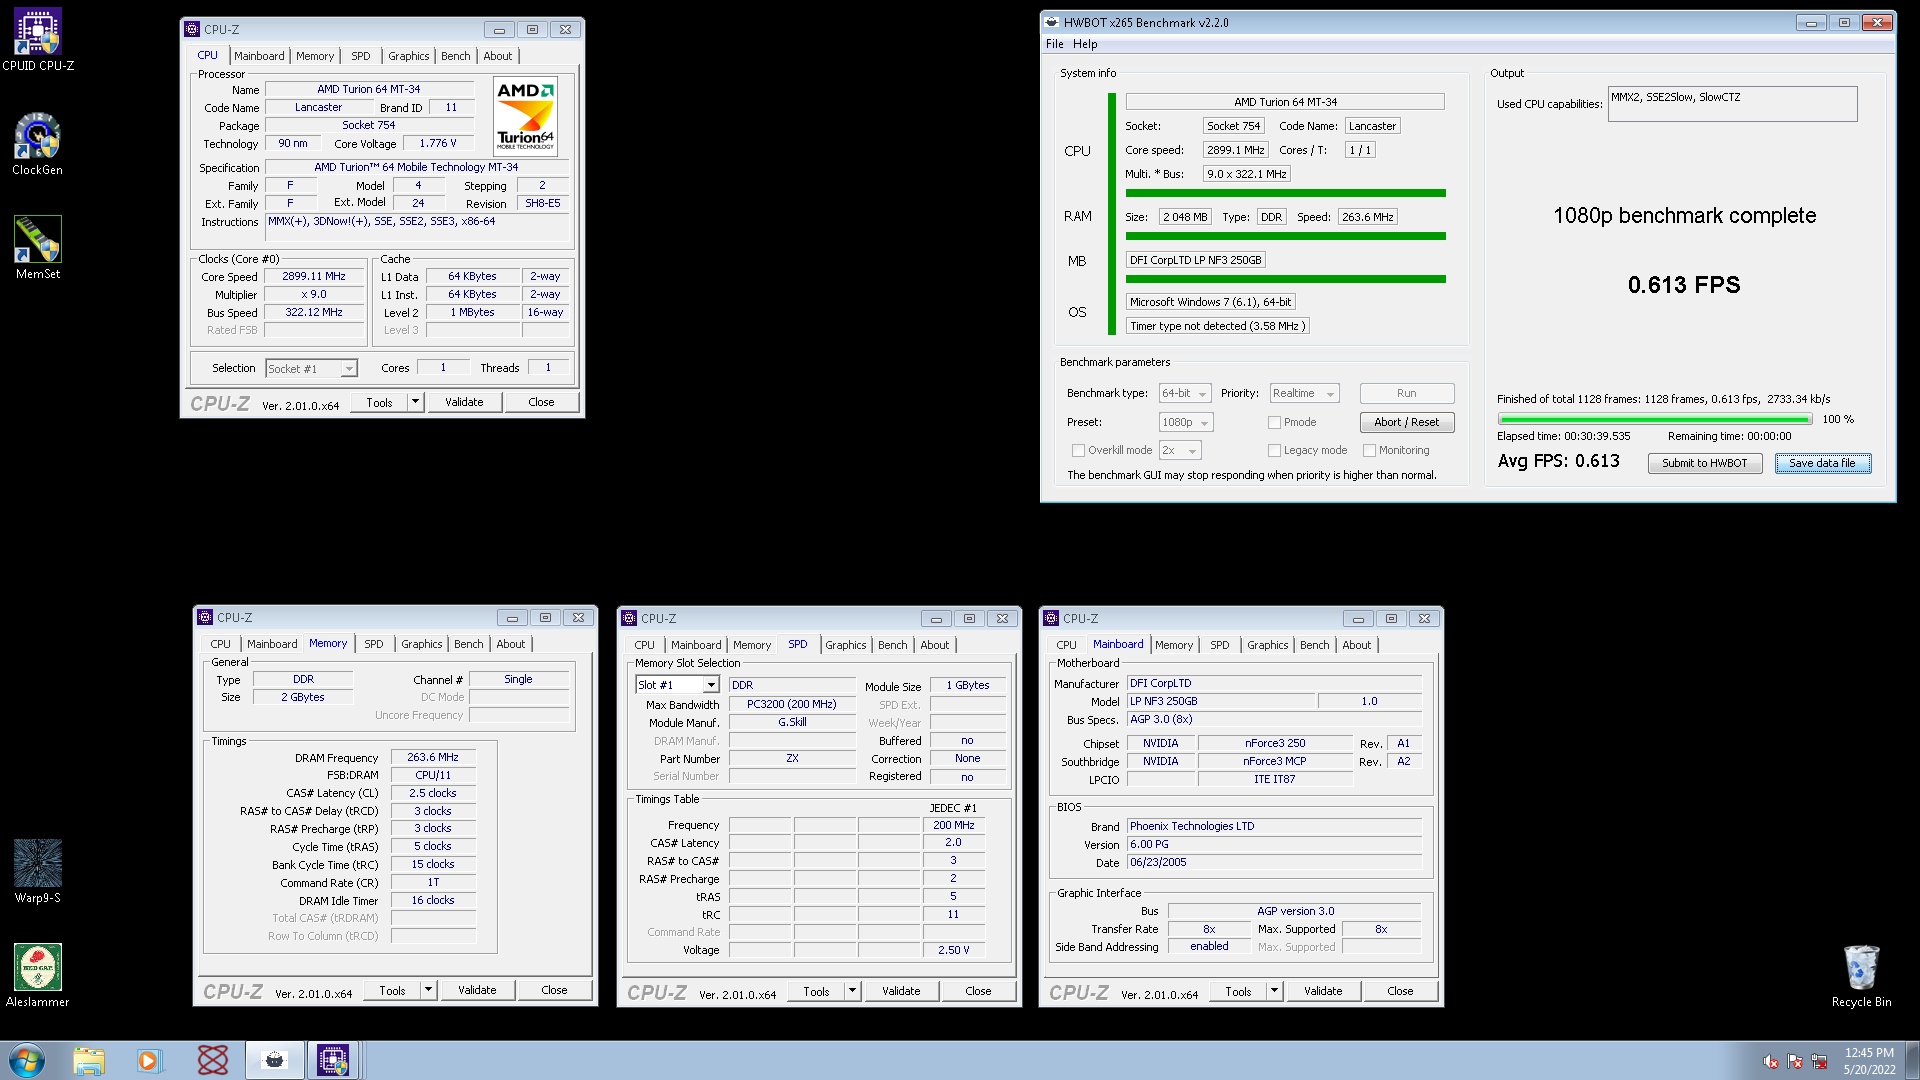The width and height of the screenshot is (1920, 1080).
Task: Expand Tools arrow in CPU-Z SPD window
Action: (853, 991)
